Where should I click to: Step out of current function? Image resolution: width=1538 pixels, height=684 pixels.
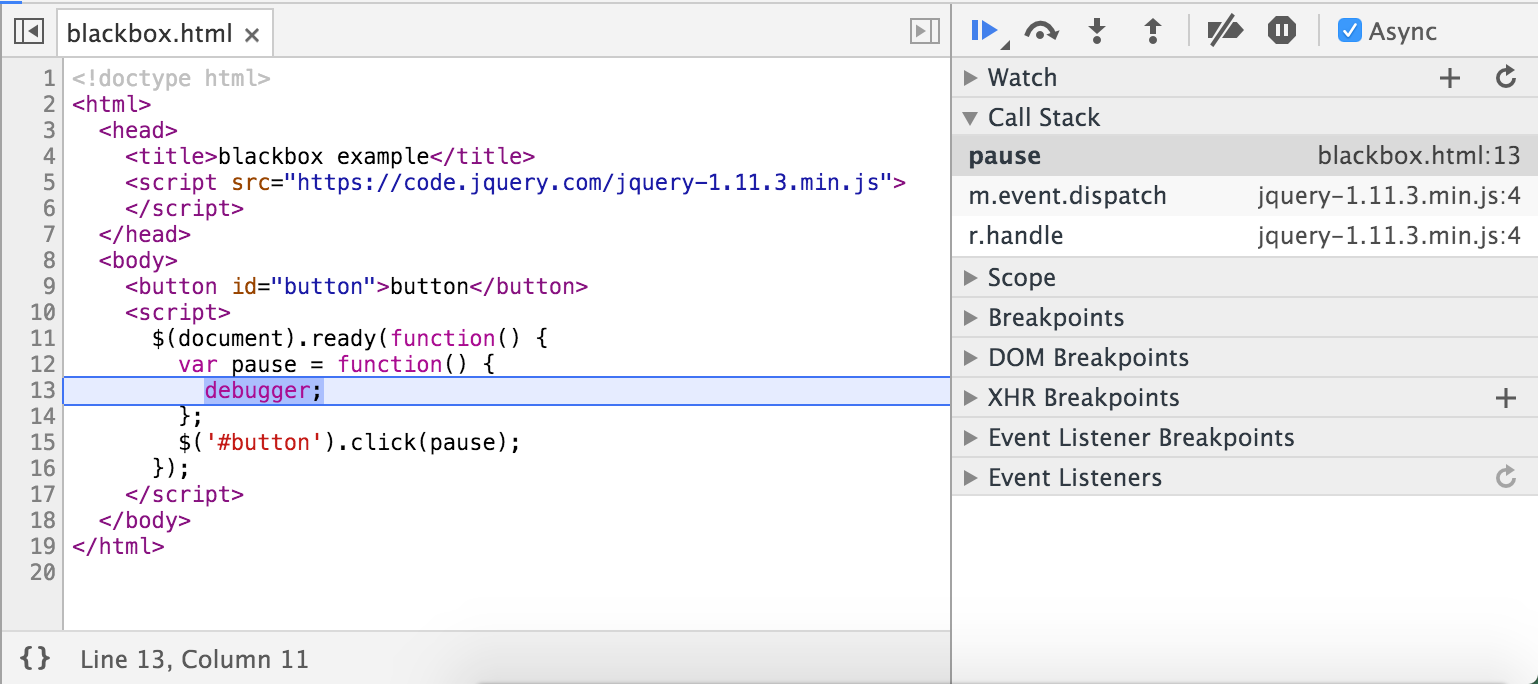click(1152, 32)
